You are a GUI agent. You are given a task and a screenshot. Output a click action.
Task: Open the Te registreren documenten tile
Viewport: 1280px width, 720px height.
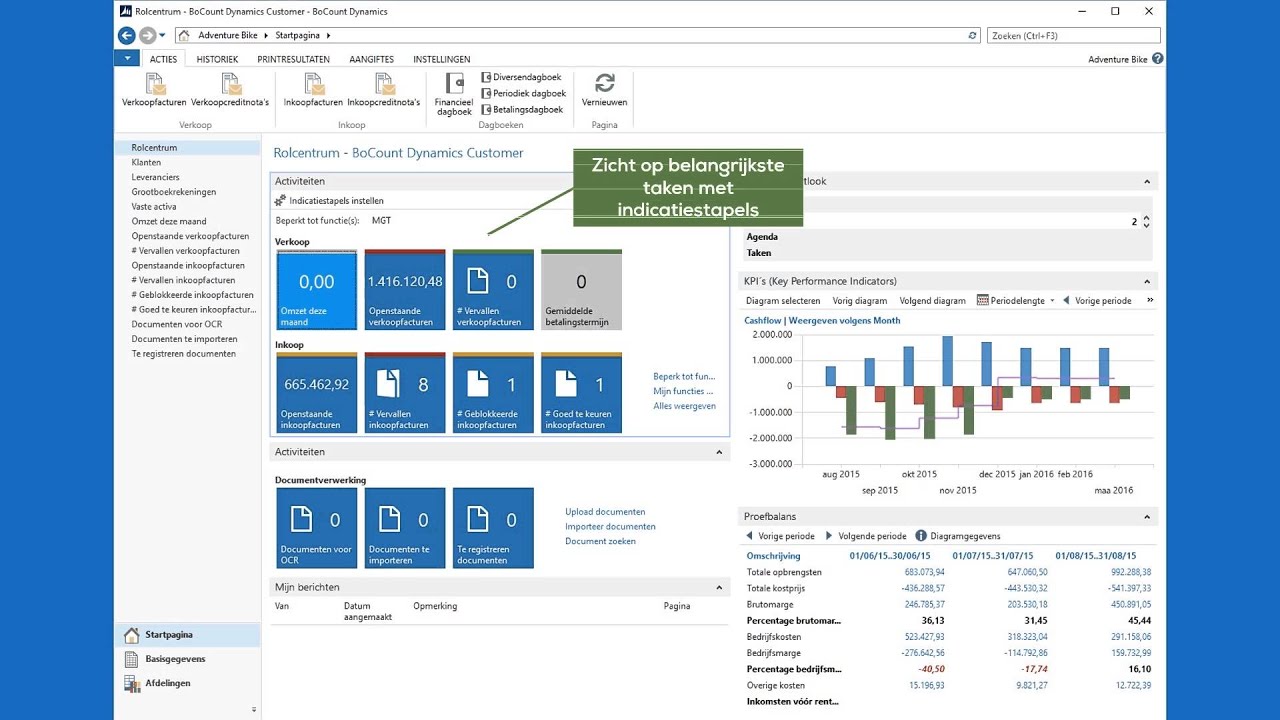pyautogui.click(x=493, y=528)
